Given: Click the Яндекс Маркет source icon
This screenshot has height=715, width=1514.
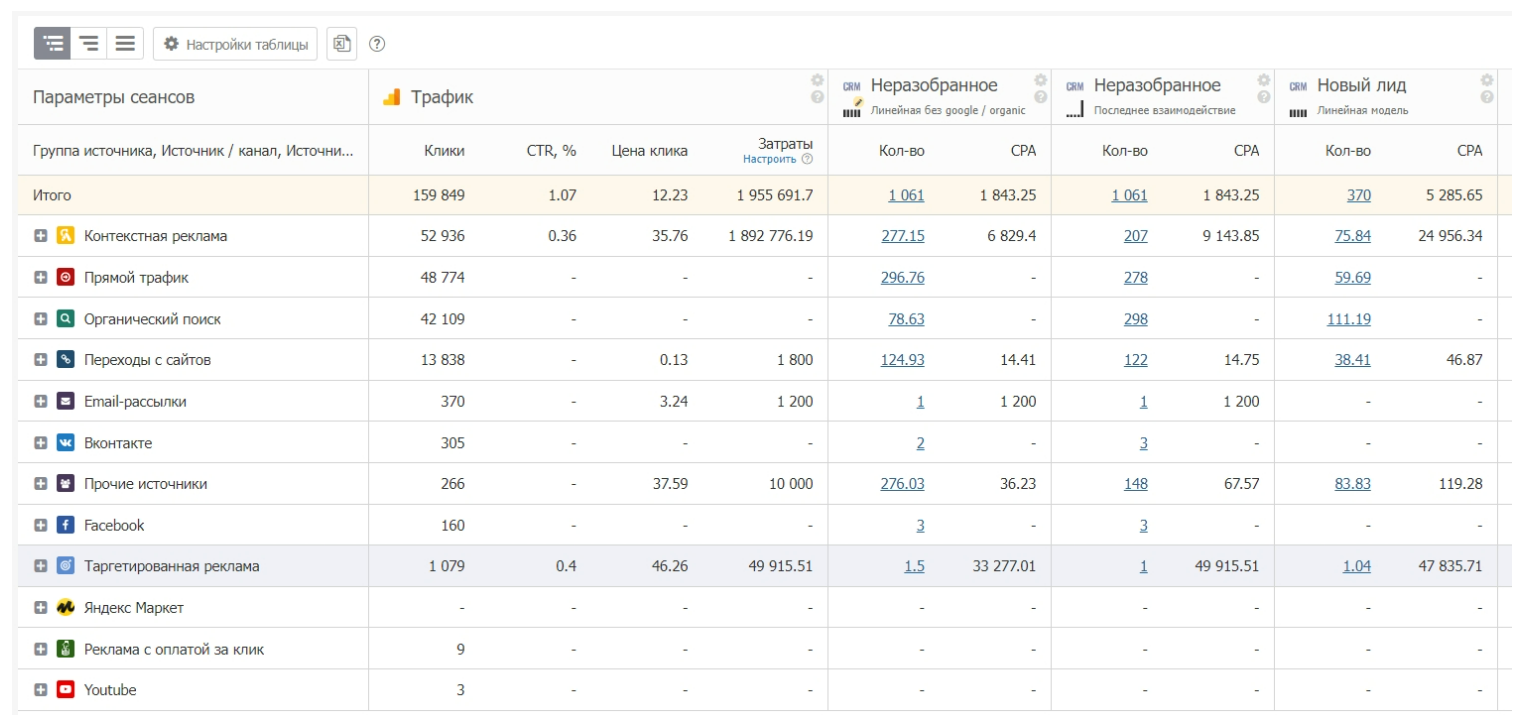Looking at the screenshot, I should click(65, 607).
